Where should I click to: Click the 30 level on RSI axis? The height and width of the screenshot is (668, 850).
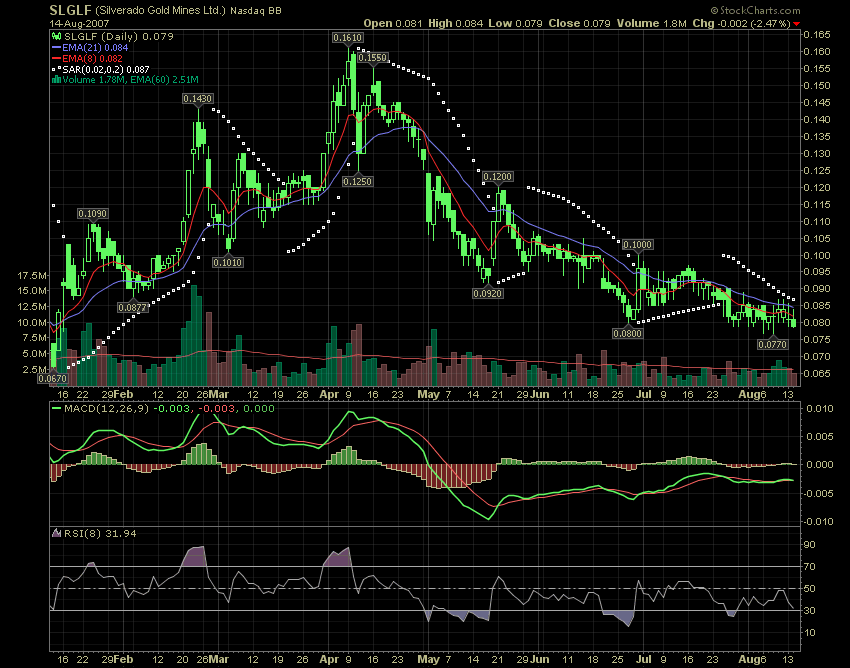(809, 611)
